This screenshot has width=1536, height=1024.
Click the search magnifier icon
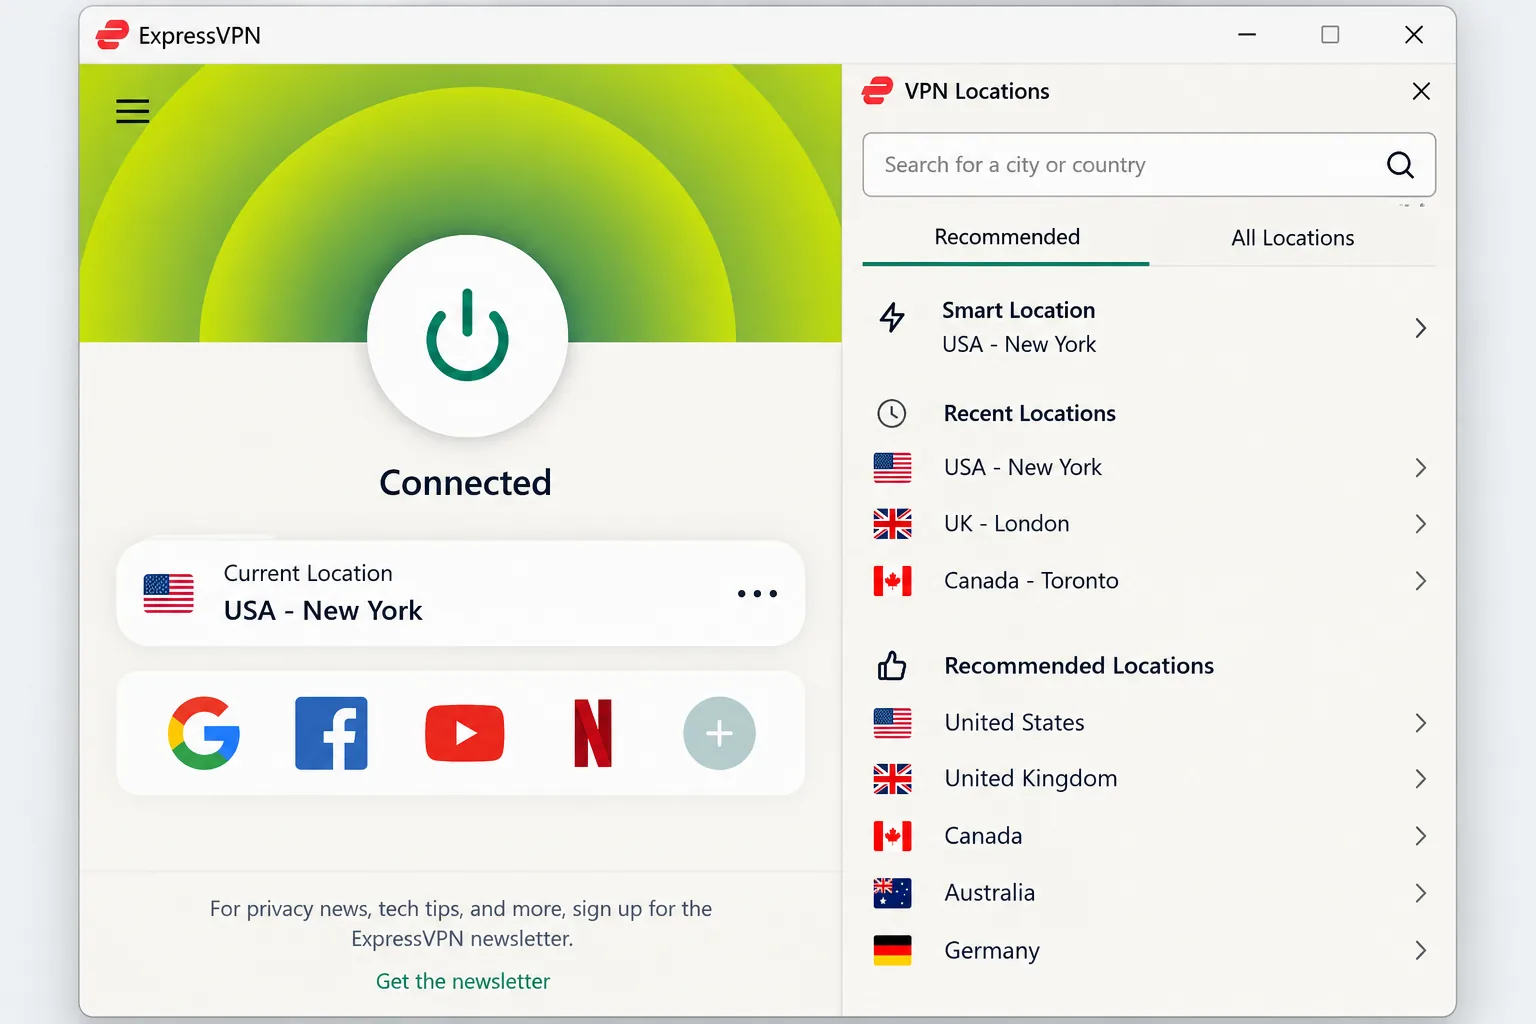pyautogui.click(x=1400, y=165)
